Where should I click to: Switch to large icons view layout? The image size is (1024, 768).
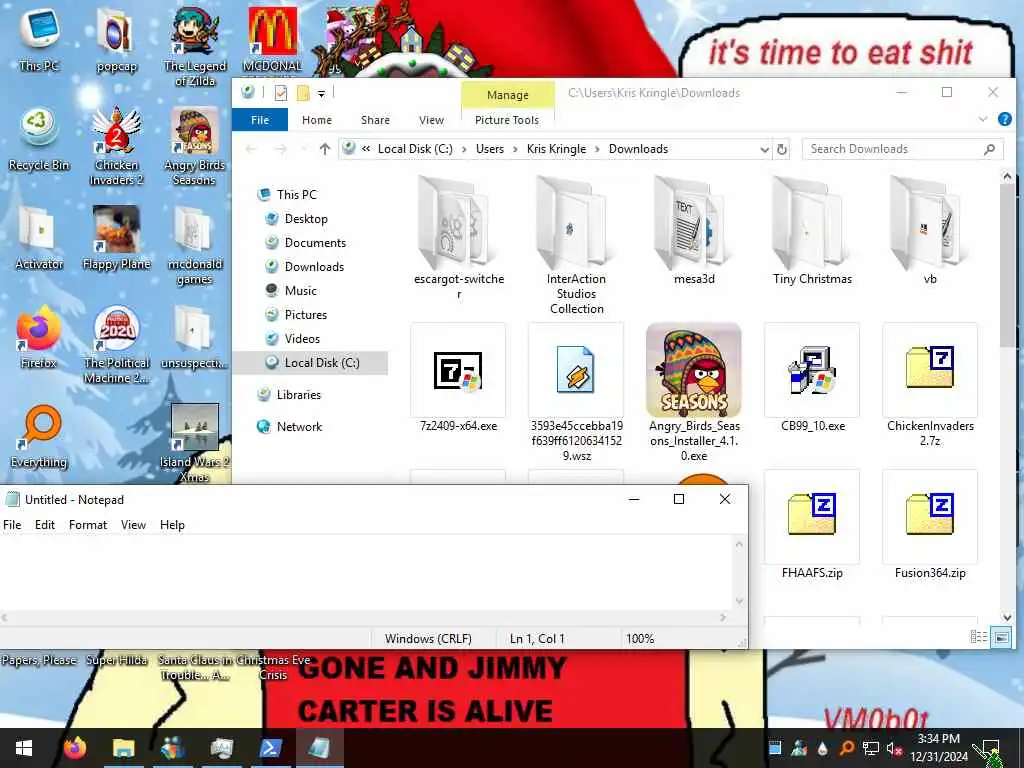[1000, 637]
